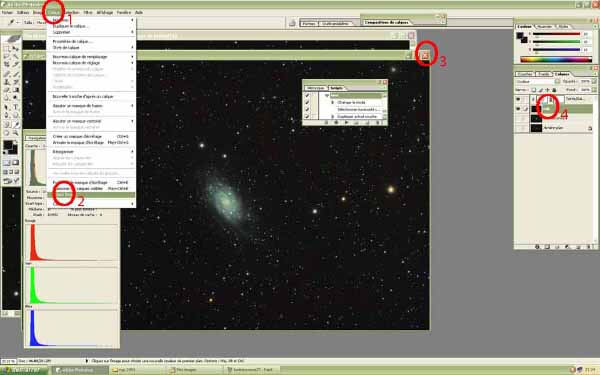
Task: Click 'Créer un masque d'écrêtage' menu entry
Action: (x=77, y=136)
